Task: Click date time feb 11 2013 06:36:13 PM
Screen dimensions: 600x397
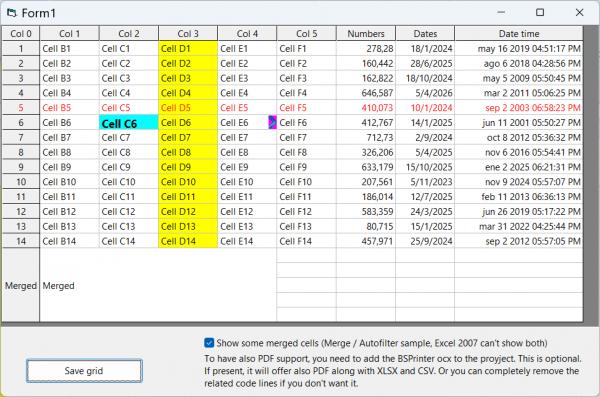Action: [x=519, y=197]
